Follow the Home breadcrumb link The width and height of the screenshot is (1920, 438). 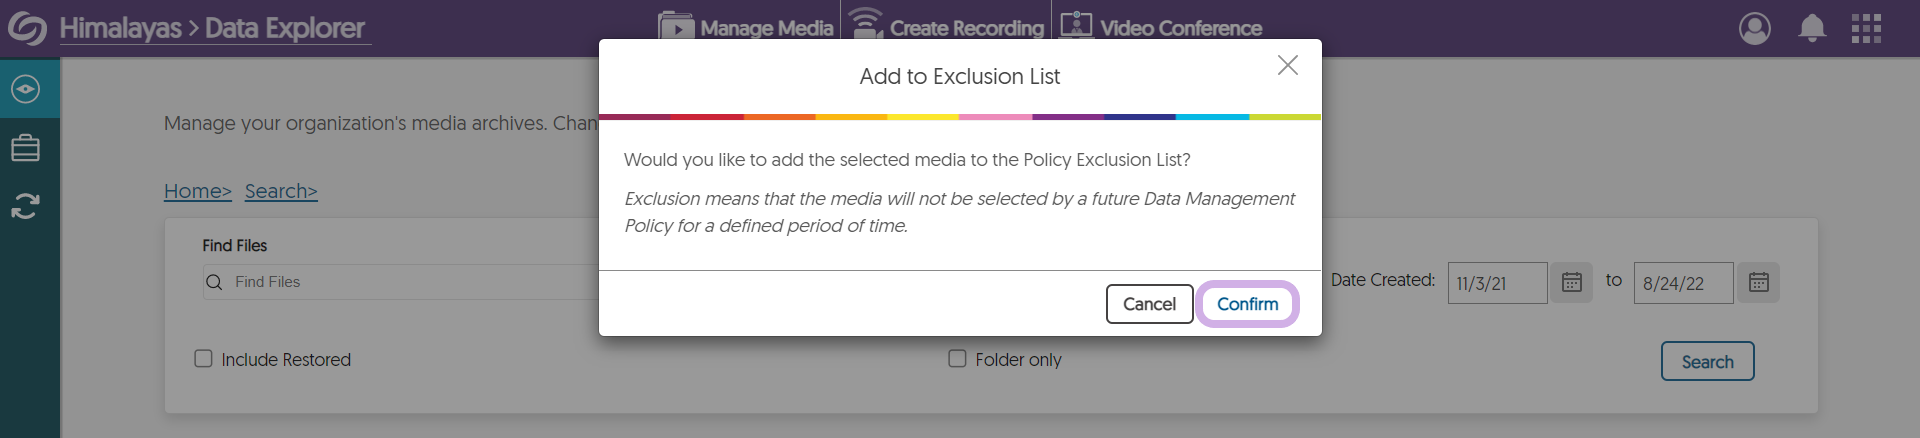click(197, 191)
